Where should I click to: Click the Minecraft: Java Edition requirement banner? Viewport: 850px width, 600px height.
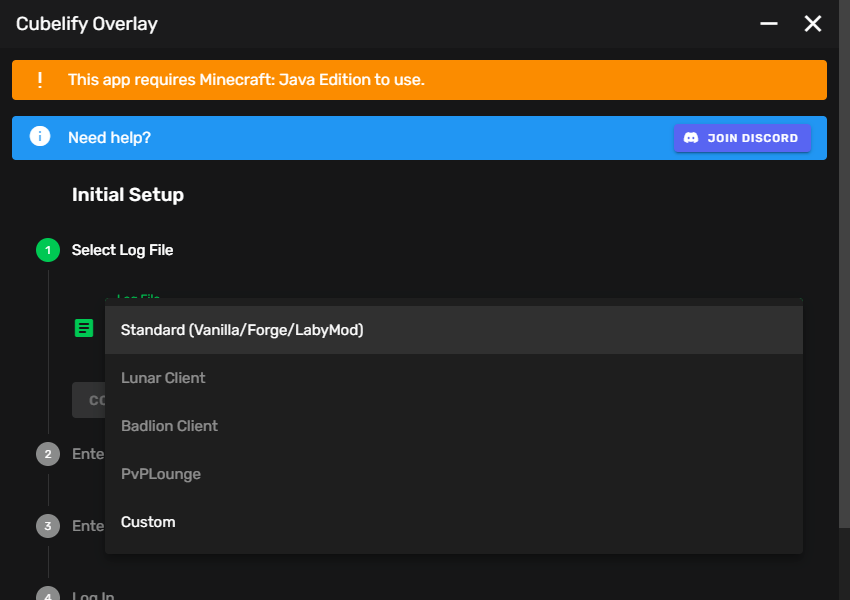pos(420,80)
